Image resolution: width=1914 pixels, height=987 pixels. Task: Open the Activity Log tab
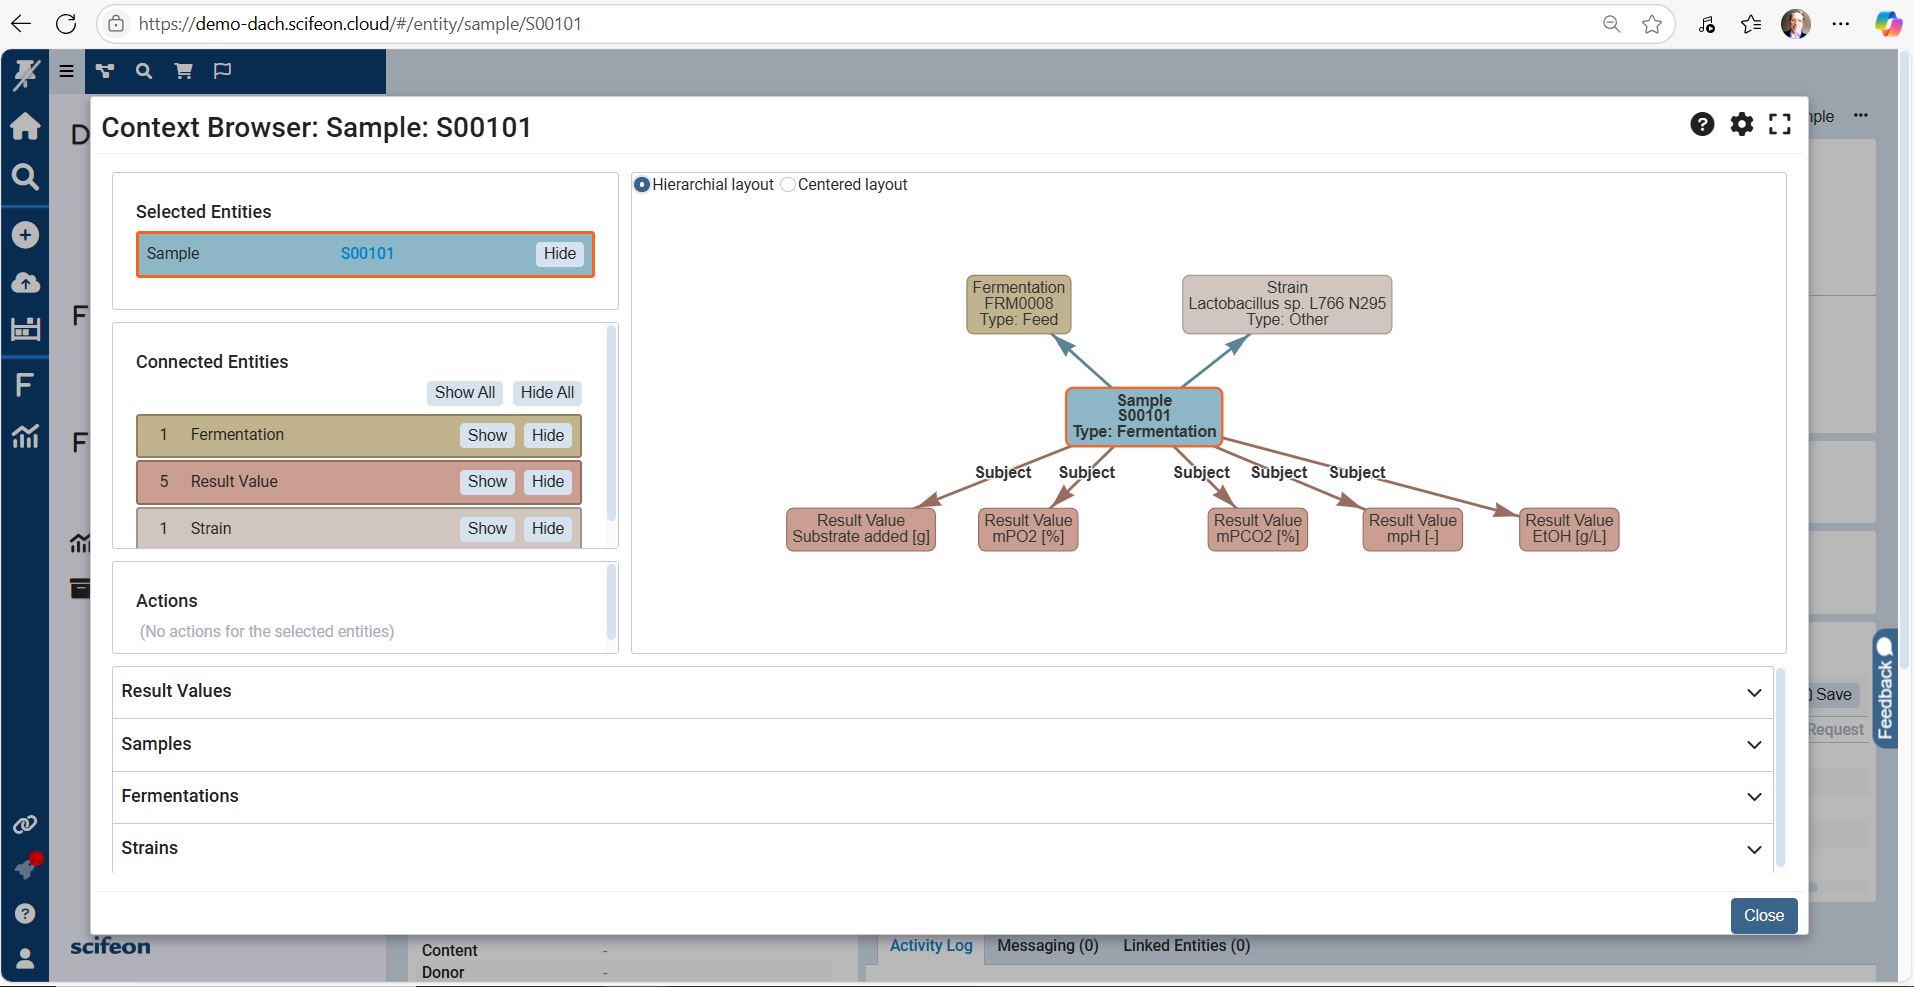click(x=930, y=945)
